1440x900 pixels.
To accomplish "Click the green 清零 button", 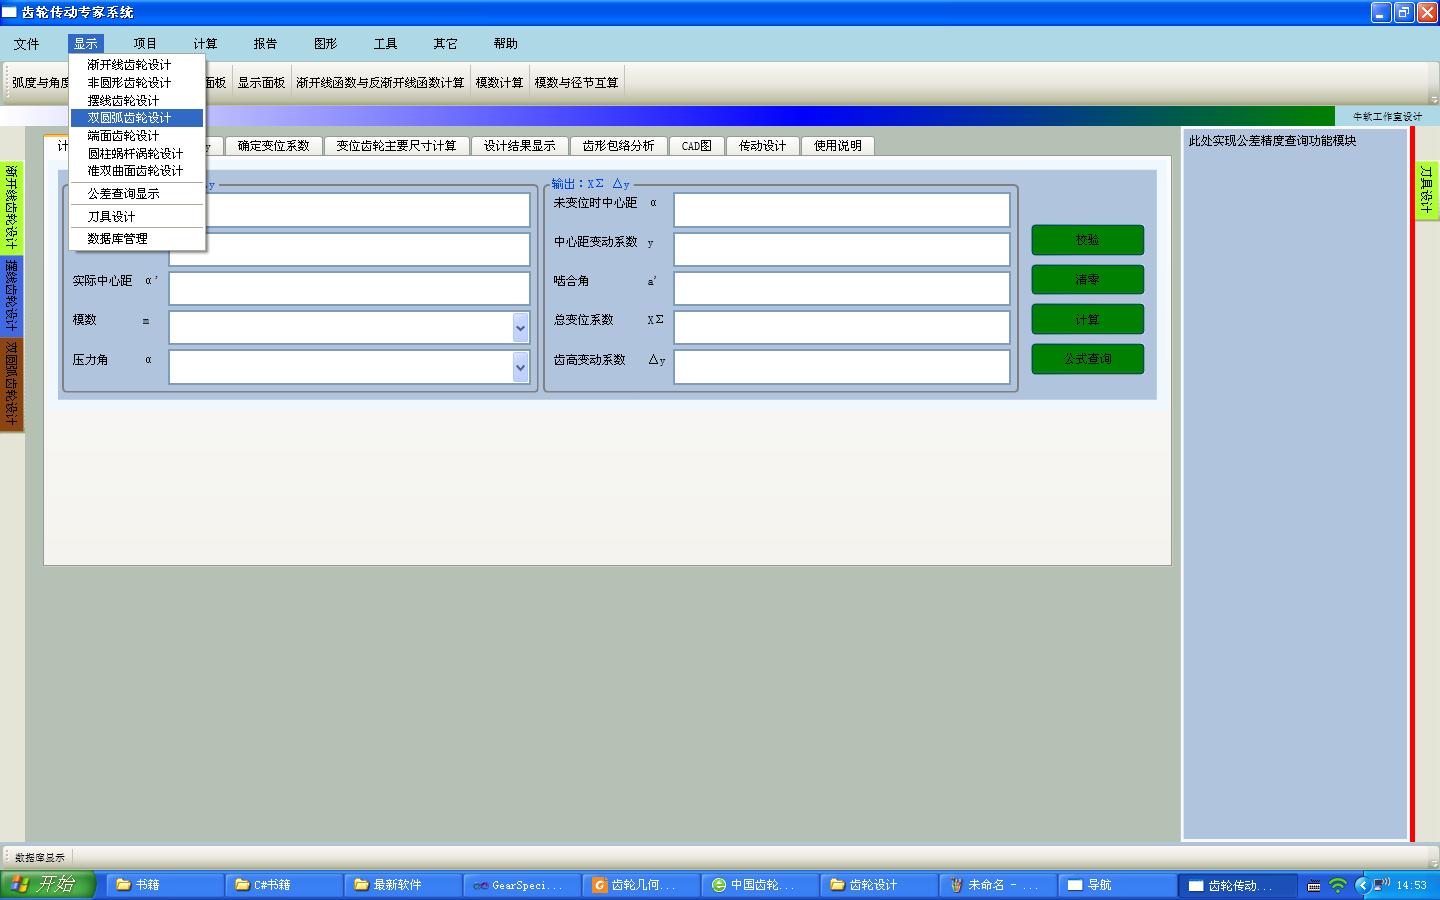I will (1087, 280).
